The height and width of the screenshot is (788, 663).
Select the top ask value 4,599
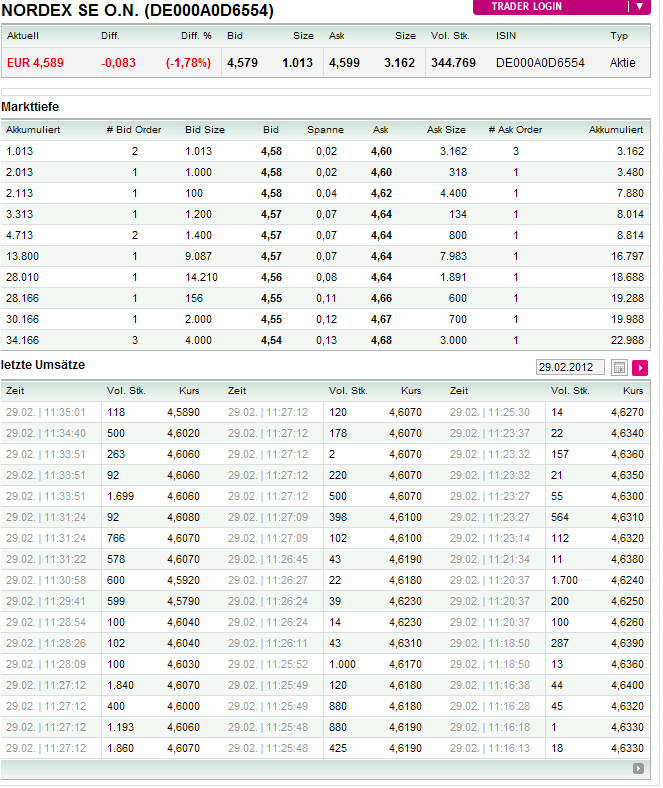click(x=344, y=63)
